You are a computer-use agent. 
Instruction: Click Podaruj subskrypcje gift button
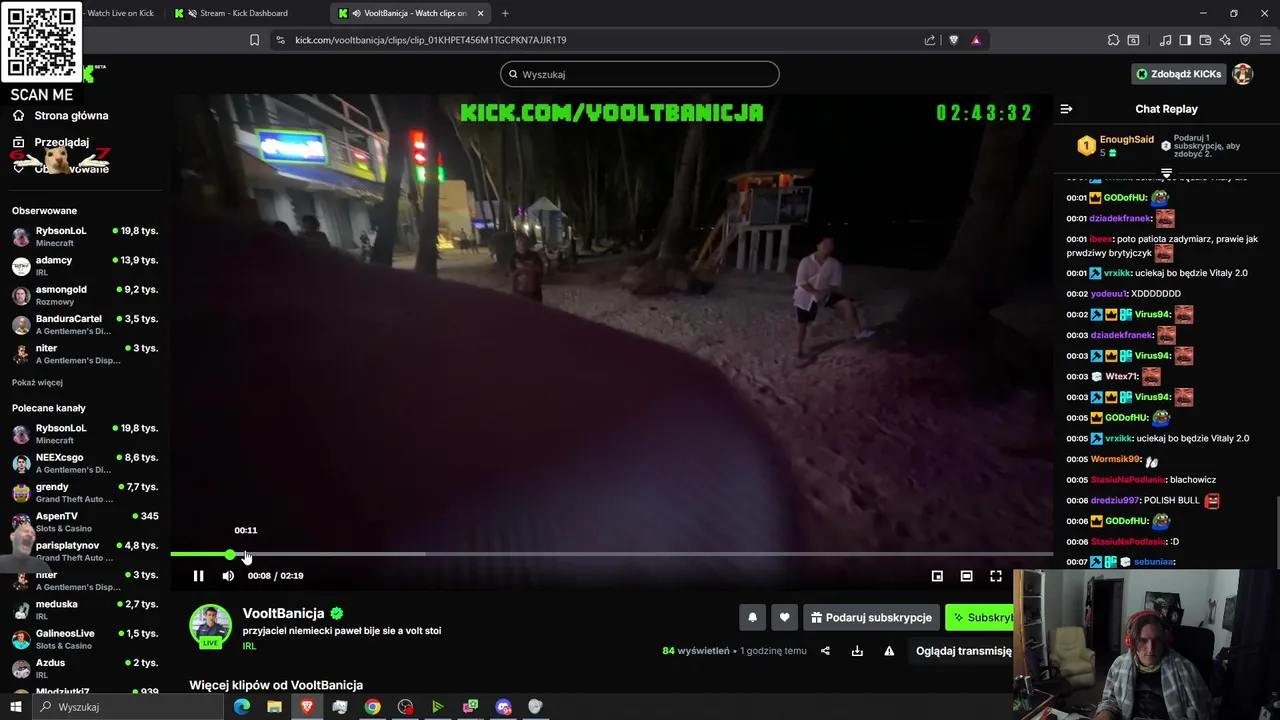pos(871,618)
